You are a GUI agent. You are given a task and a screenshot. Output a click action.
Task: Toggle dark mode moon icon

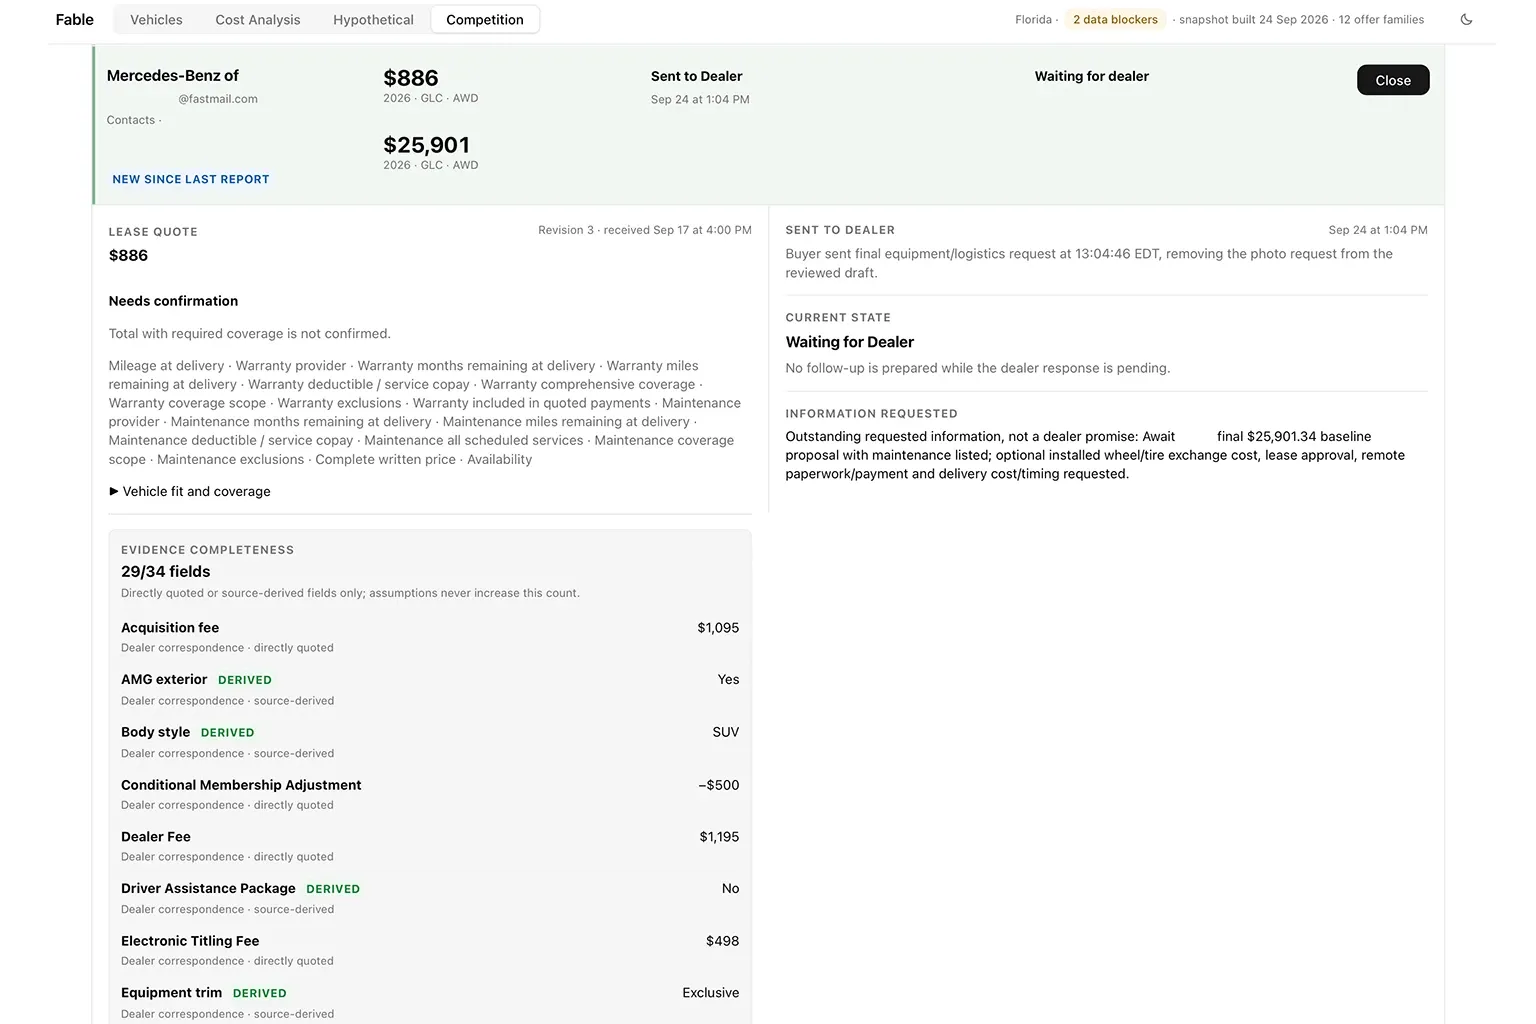click(x=1466, y=19)
